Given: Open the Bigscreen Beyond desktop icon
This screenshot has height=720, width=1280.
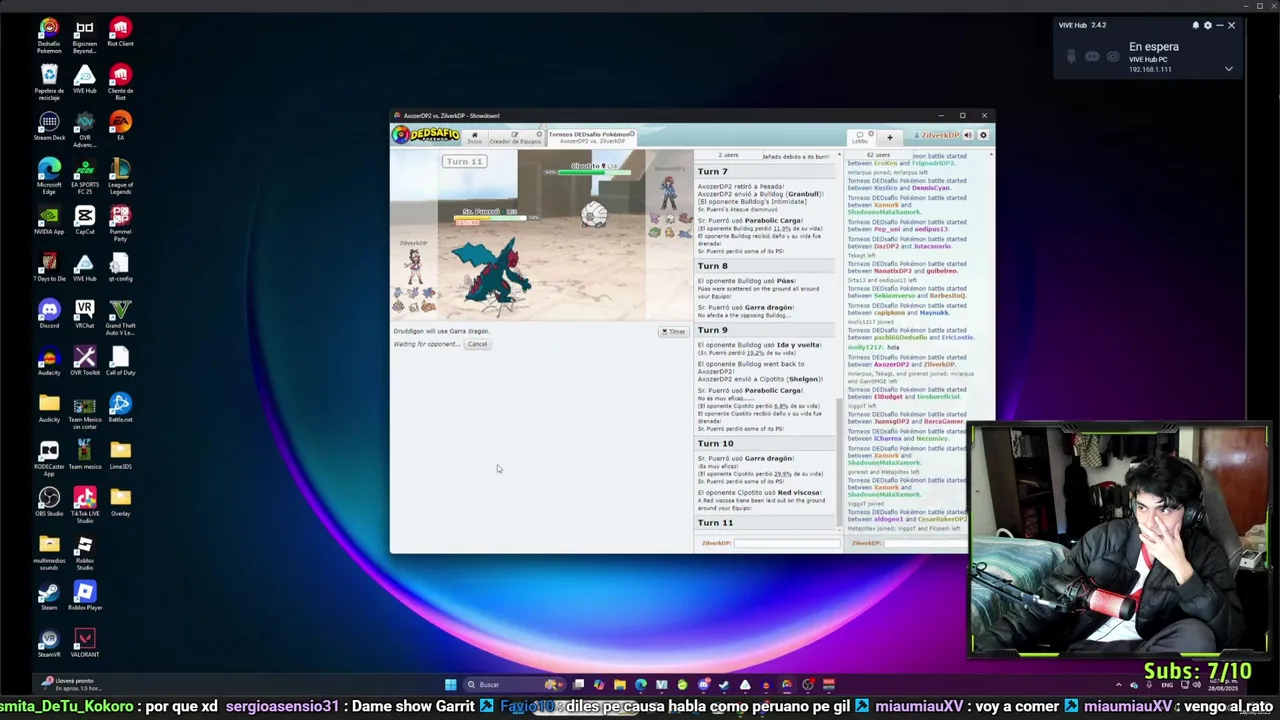Looking at the screenshot, I should pos(85,35).
